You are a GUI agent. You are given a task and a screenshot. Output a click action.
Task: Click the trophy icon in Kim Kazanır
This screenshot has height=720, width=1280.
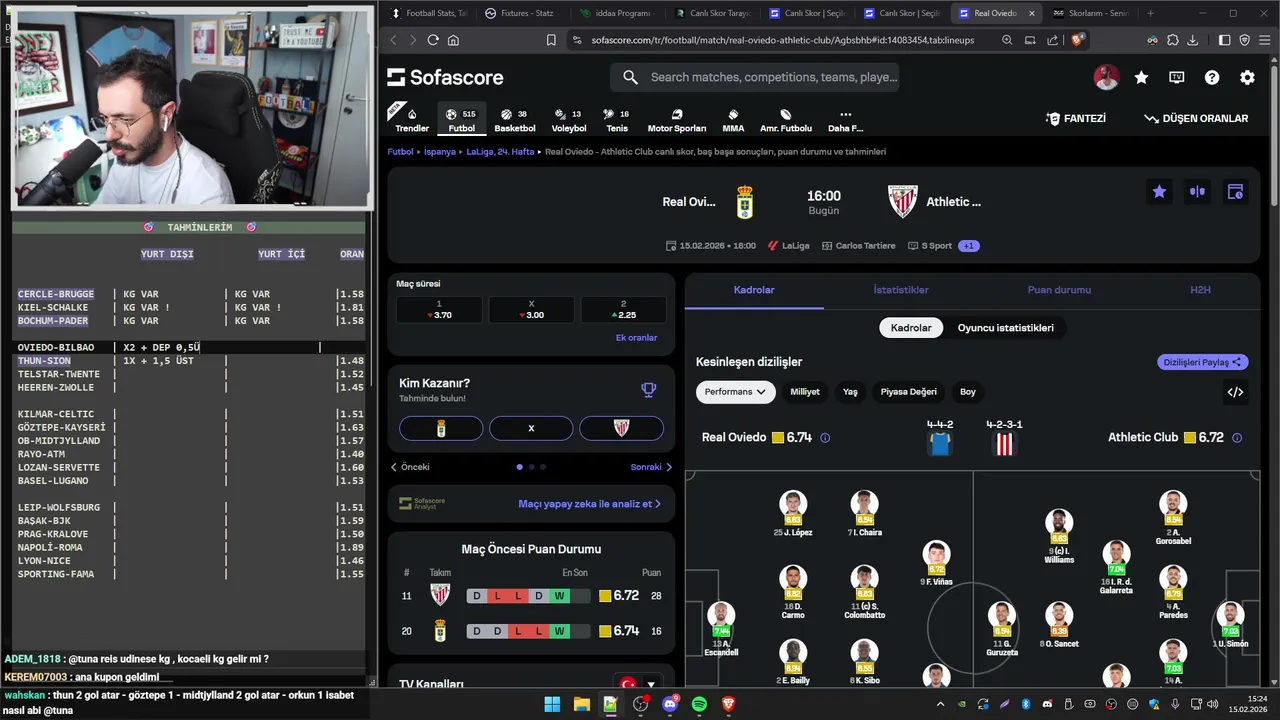(648, 390)
